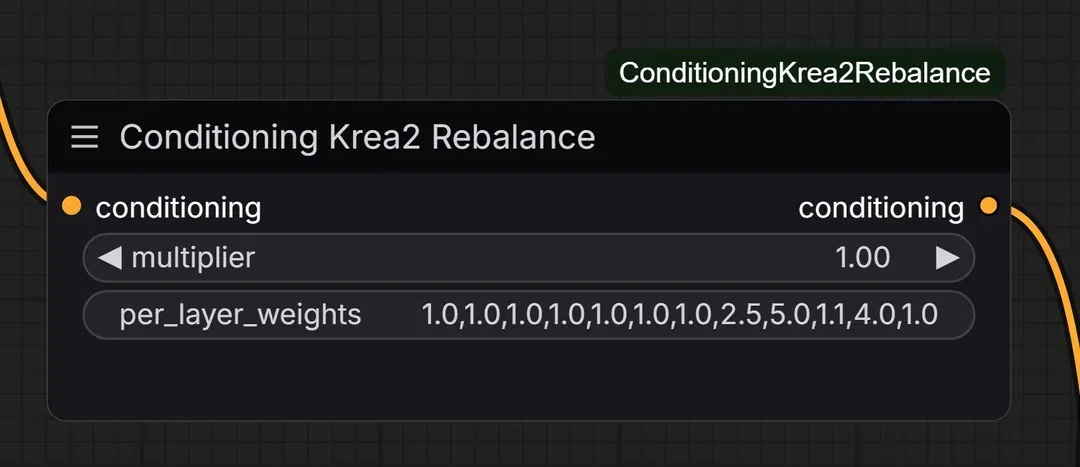Click the input conditioning label

click(x=178, y=207)
